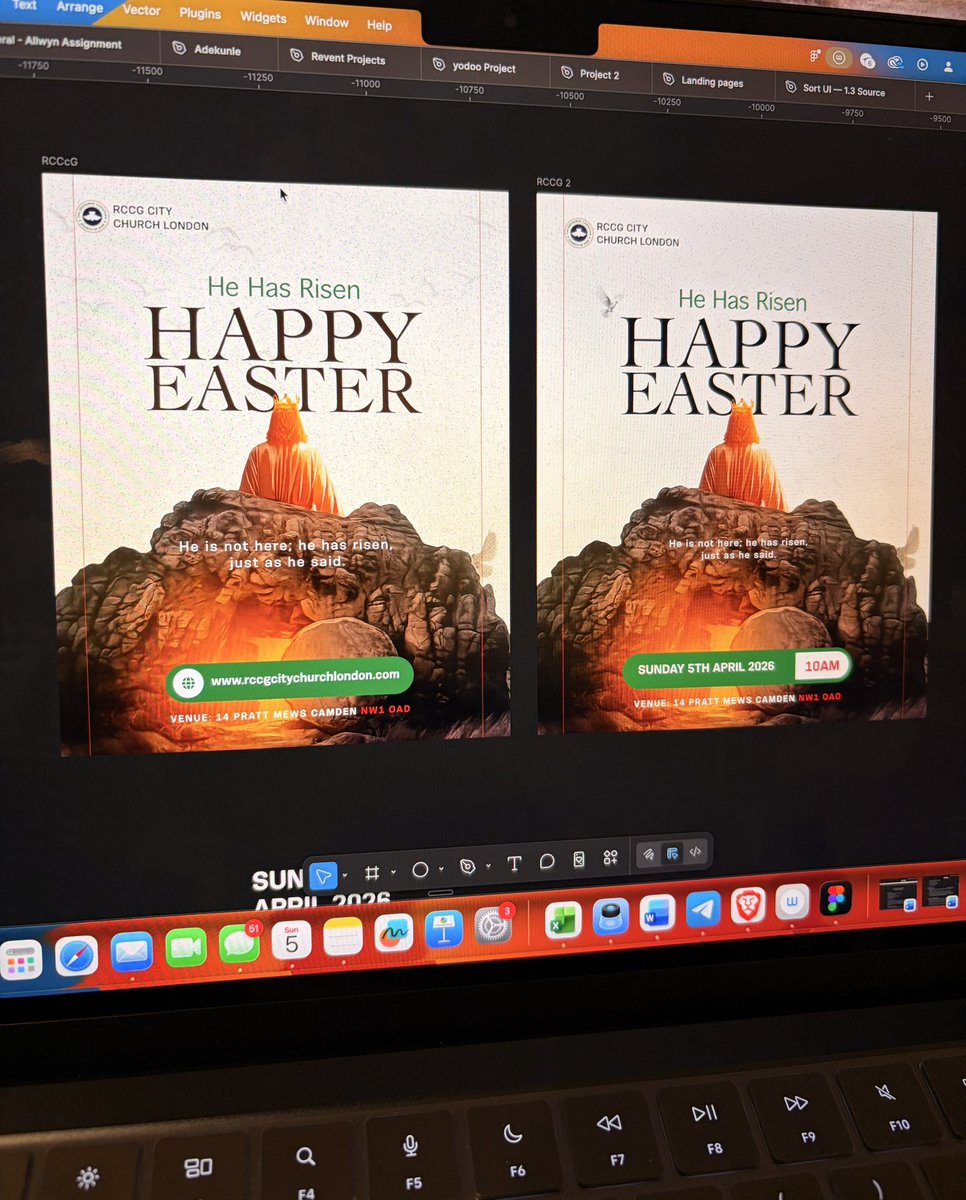The image size is (966, 1200).
Task: Click the highlighted W menu bar icon
Action: [839, 58]
